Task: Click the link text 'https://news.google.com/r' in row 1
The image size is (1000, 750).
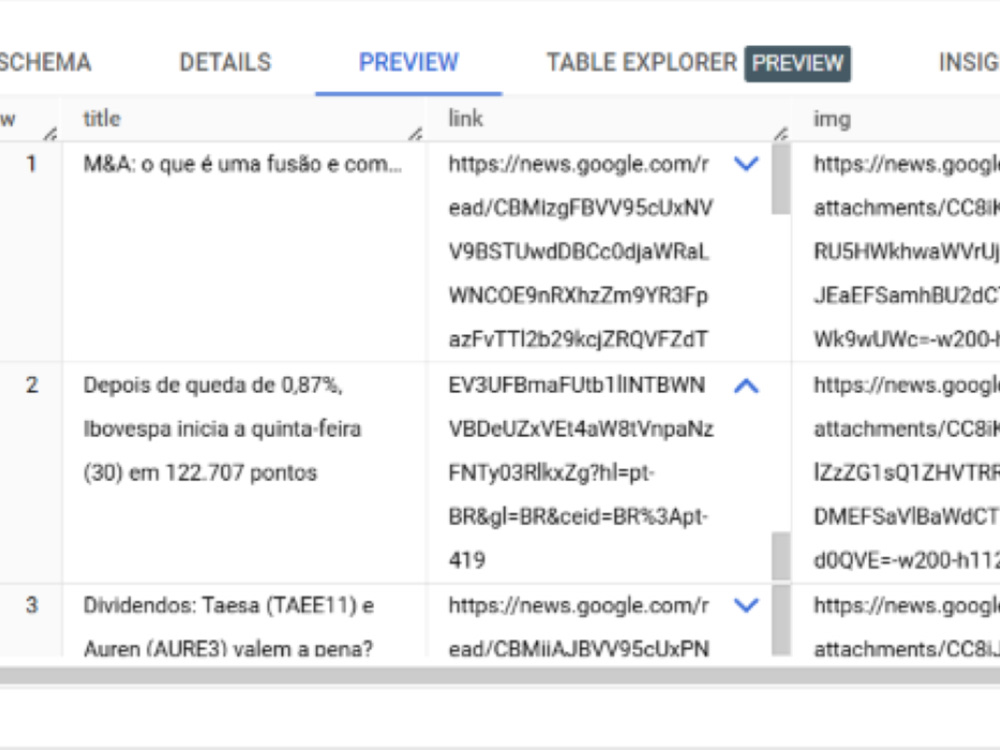Action: point(578,165)
